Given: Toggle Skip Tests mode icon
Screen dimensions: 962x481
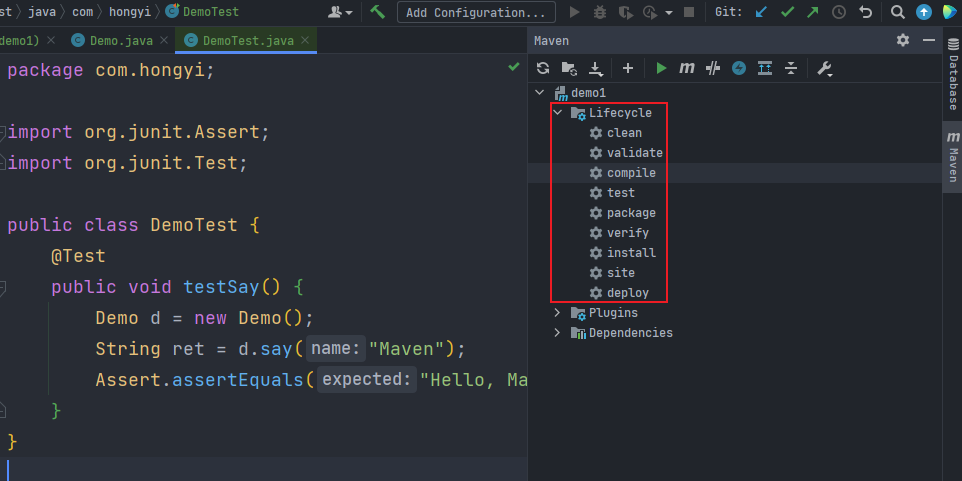Looking at the screenshot, I should (x=739, y=68).
